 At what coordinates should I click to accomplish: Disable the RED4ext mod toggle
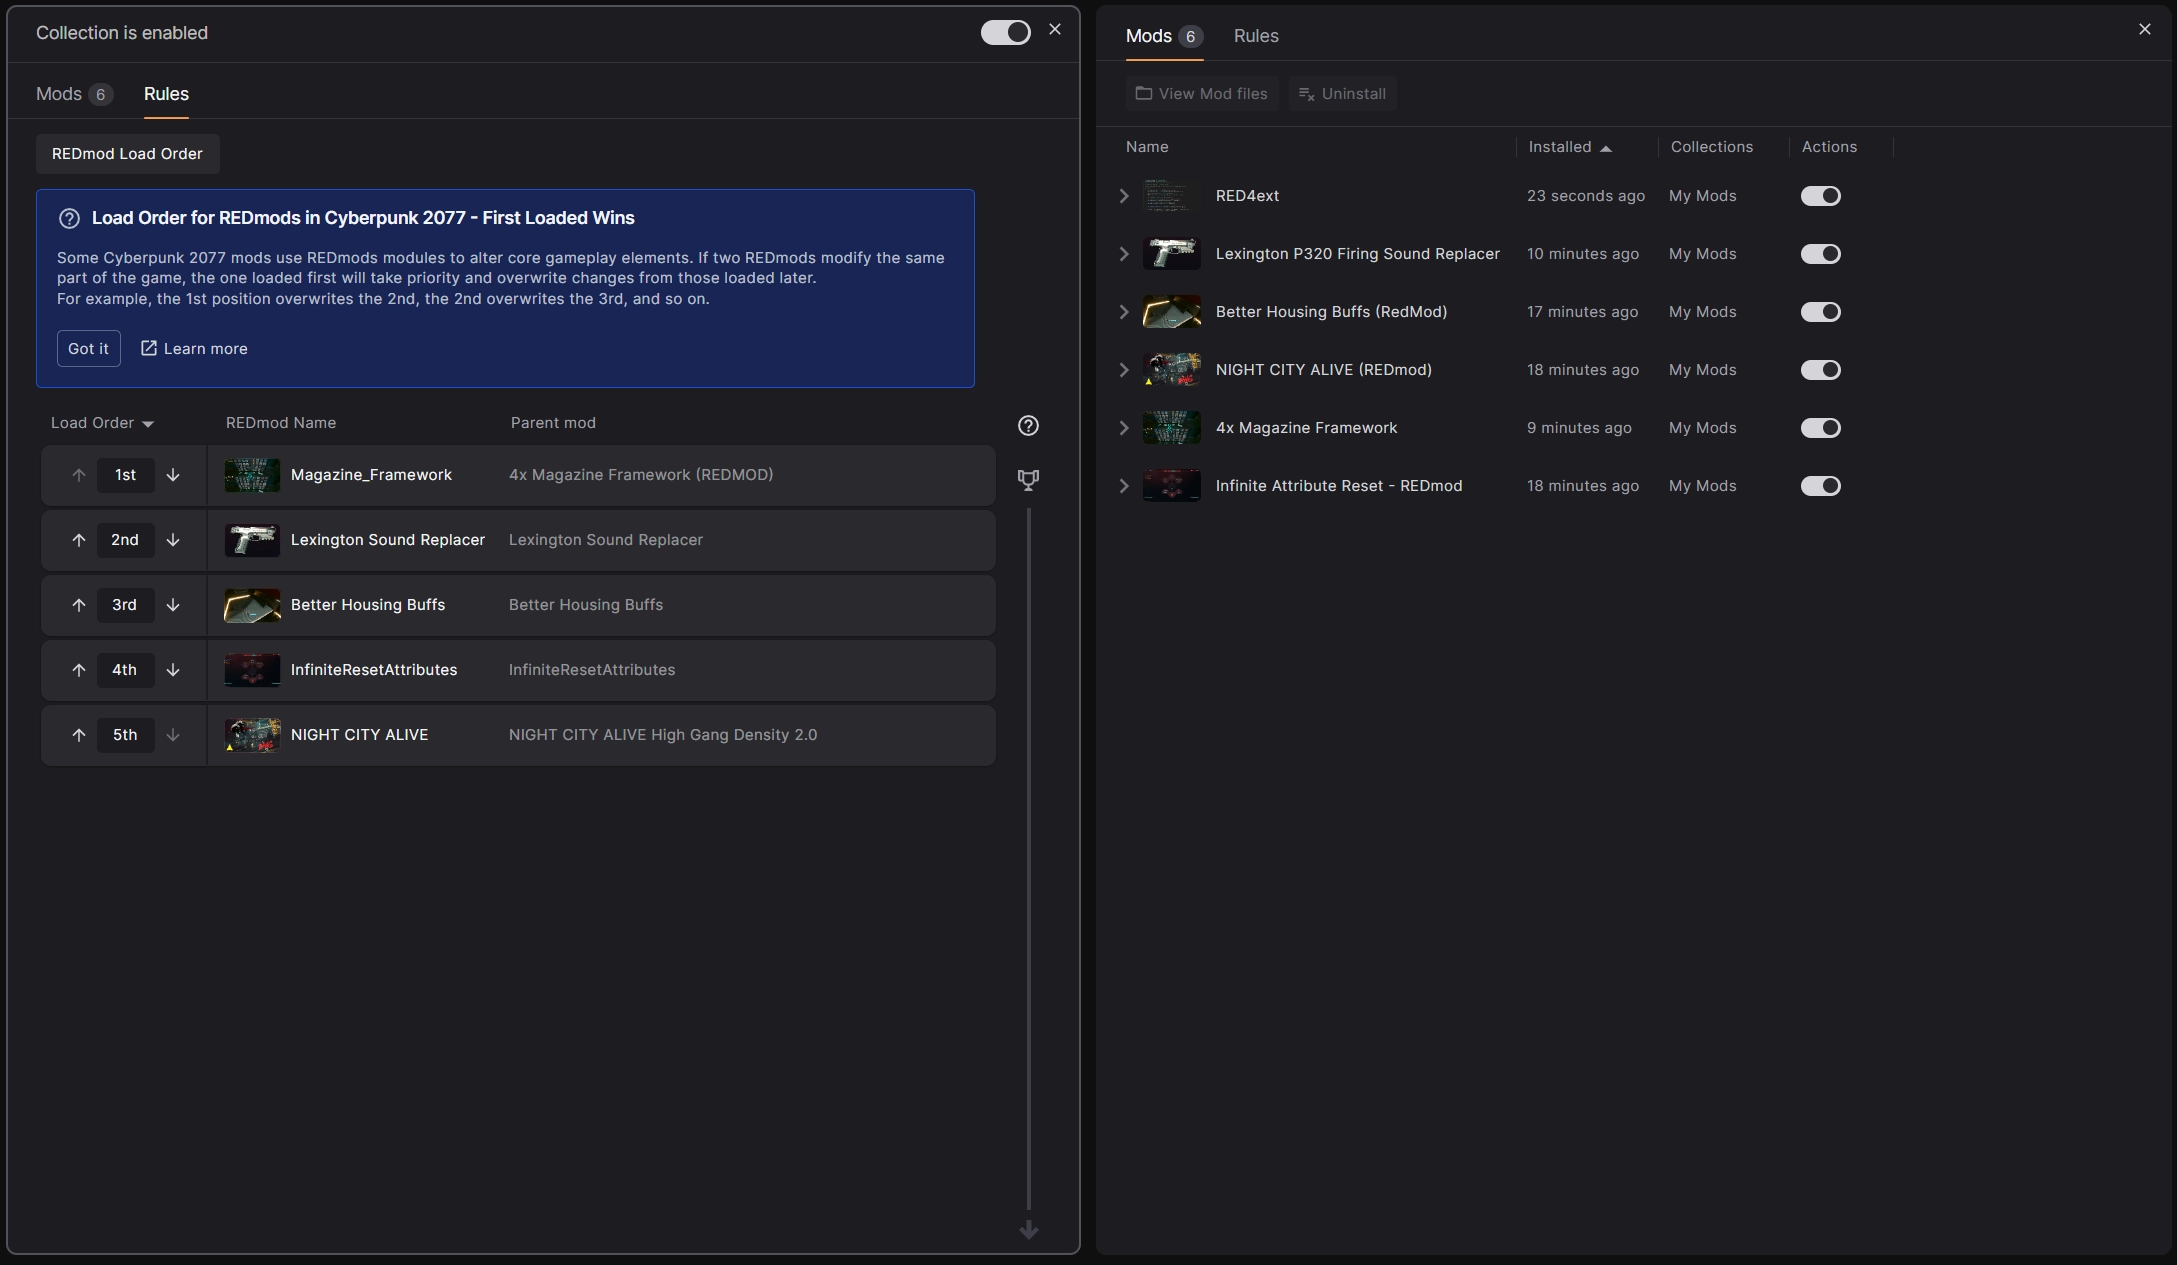[x=1821, y=196]
